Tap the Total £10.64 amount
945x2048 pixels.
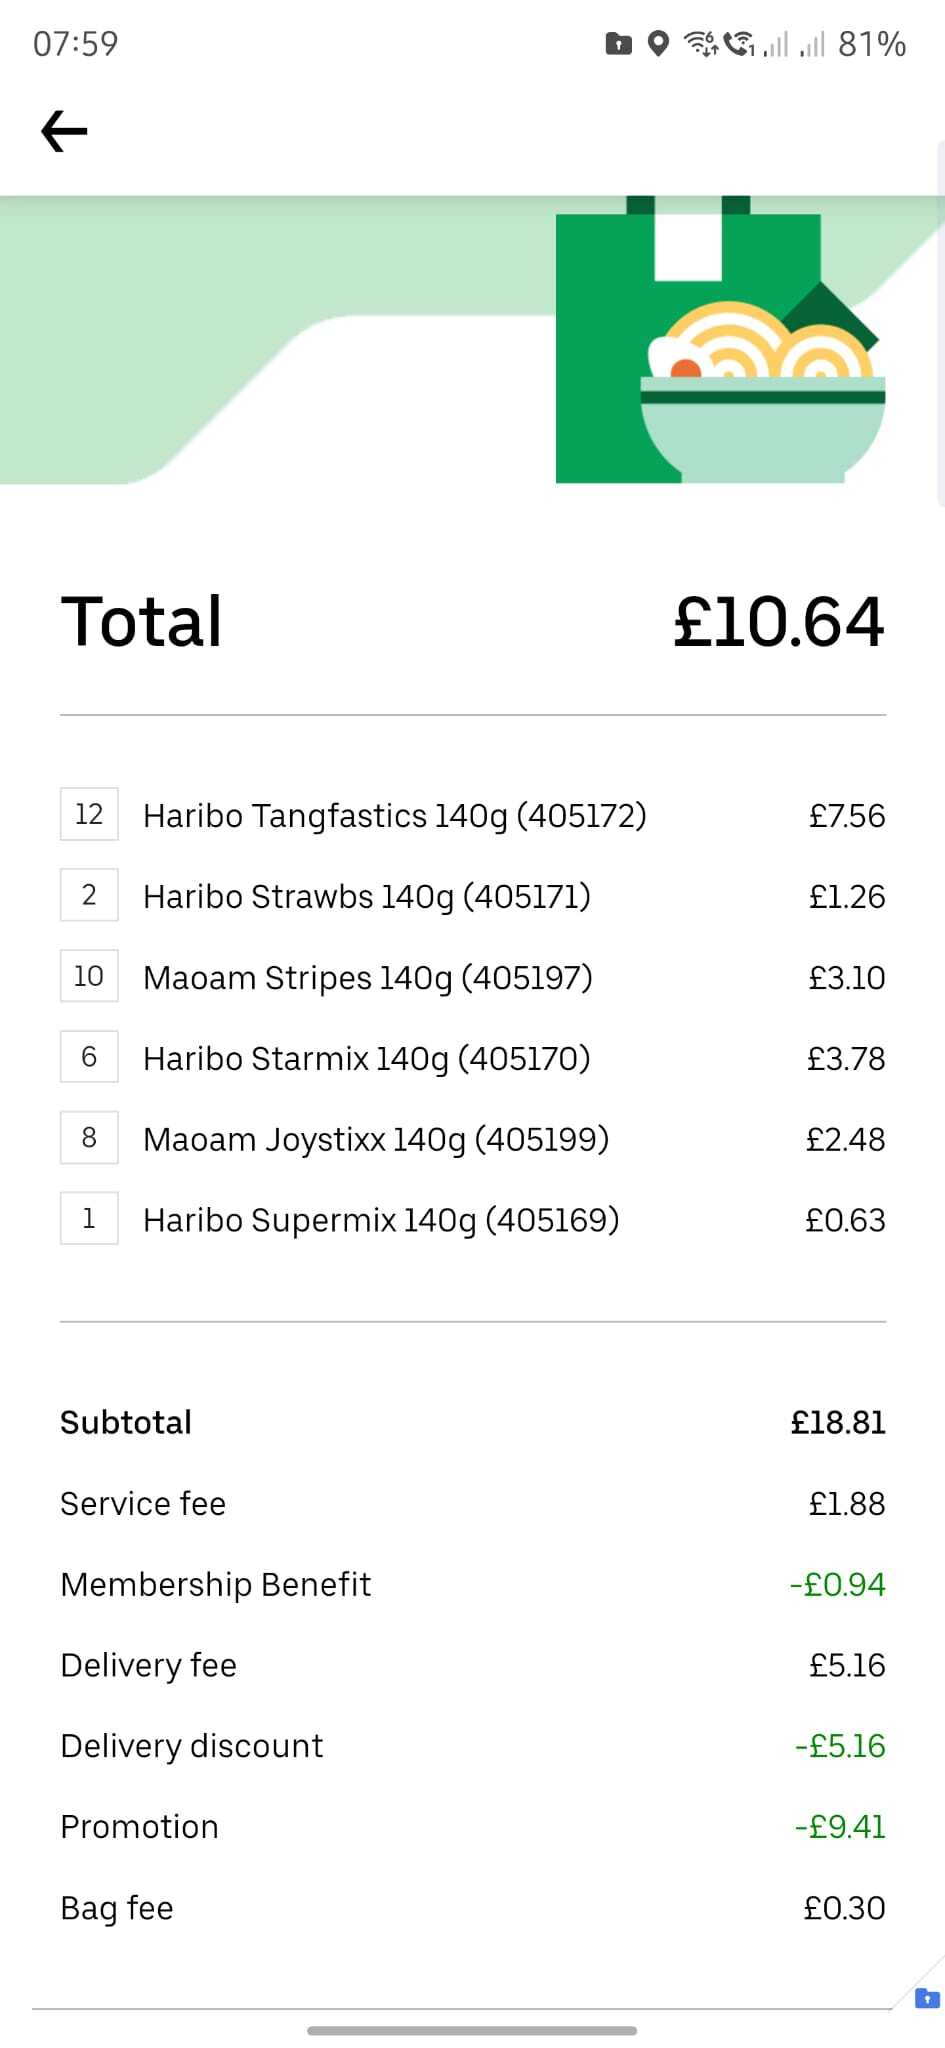click(x=778, y=621)
